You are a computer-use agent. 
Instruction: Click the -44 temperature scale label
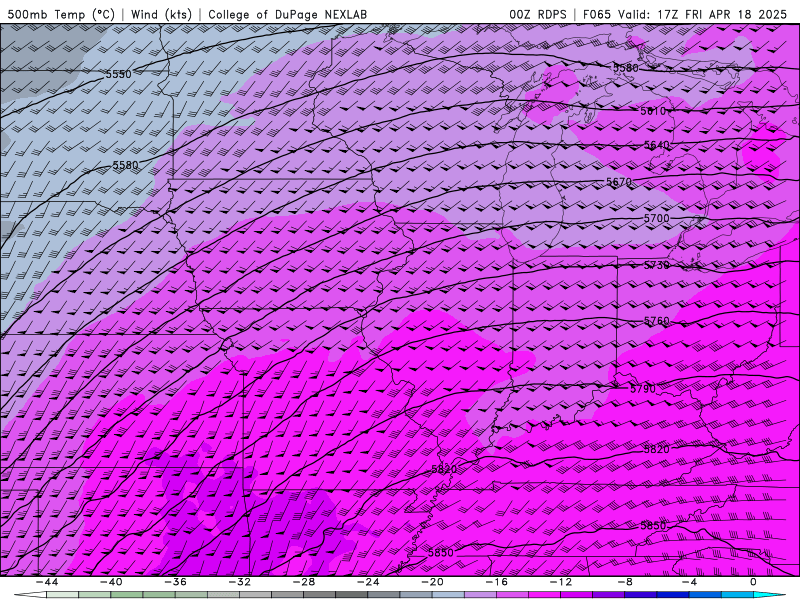(47, 583)
